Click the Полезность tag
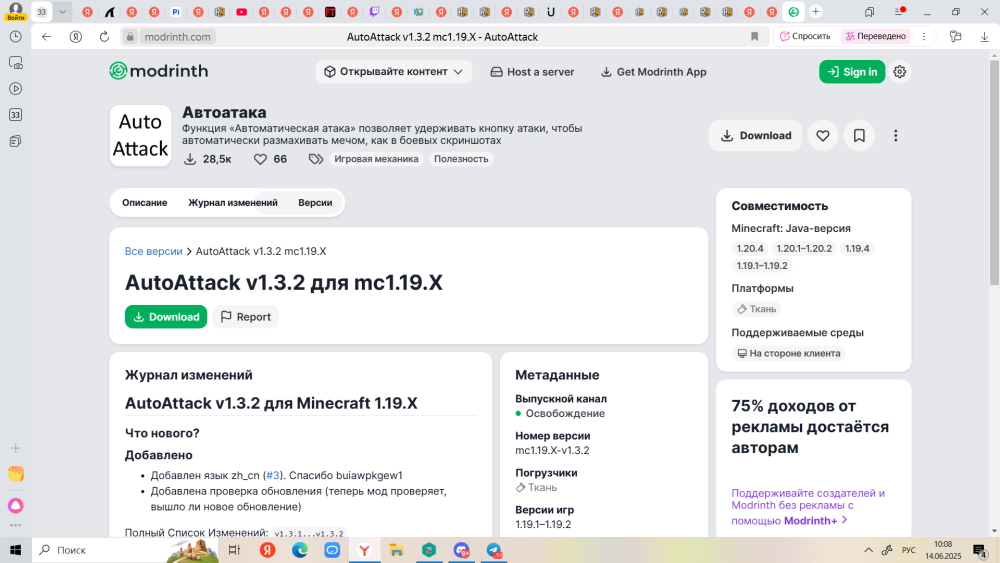This screenshot has width=1000, height=563. pyautogui.click(x=461, y=159)
